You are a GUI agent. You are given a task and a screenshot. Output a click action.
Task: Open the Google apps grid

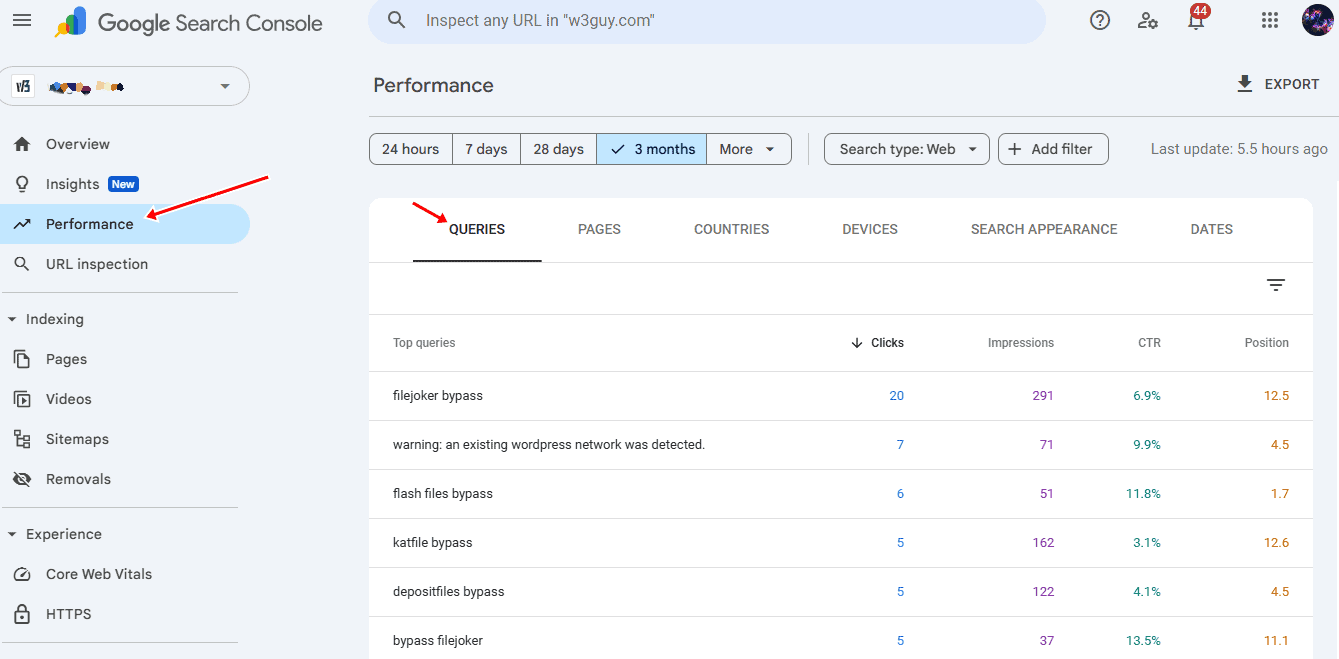pyautogui.click(x=1270, y=21)
